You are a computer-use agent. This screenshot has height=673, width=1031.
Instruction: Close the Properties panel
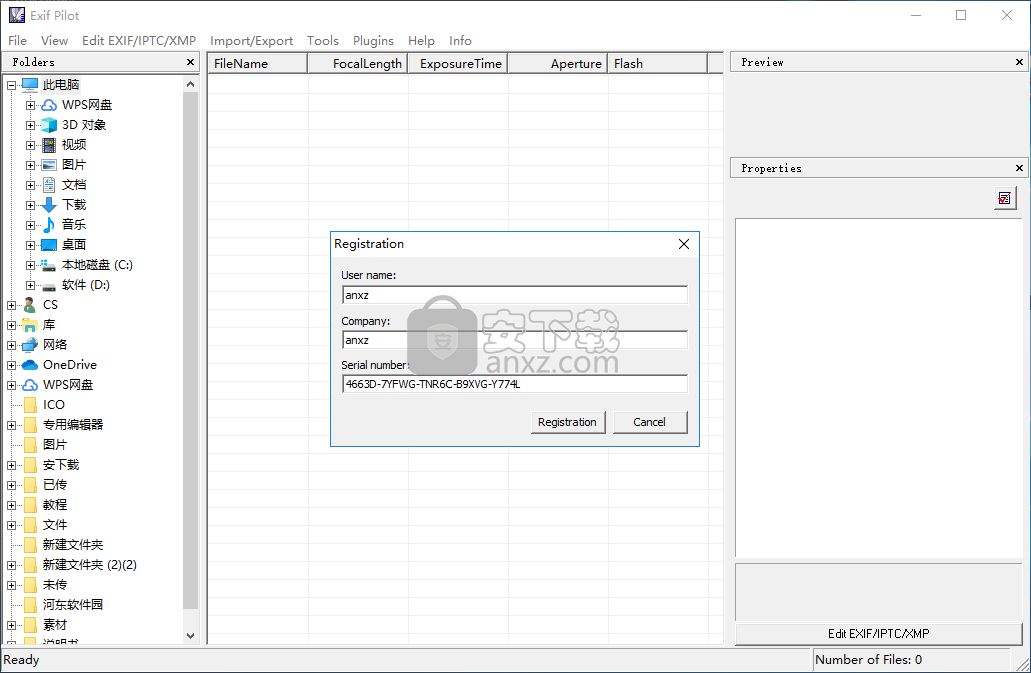click(1019, 168)
